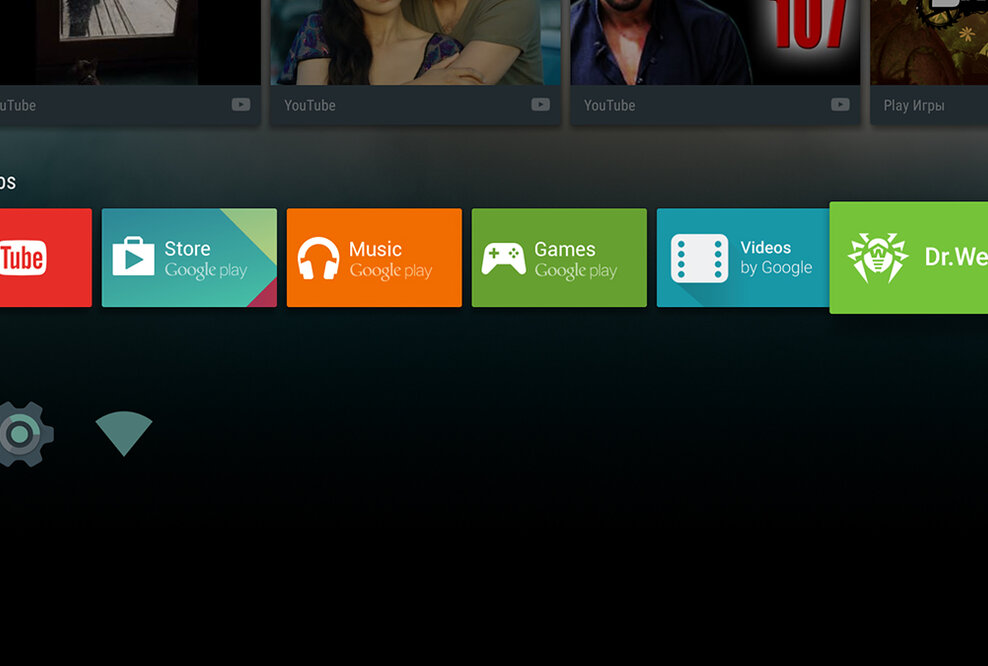Launch Music Google Play by its label
Viewport: 988px width, 666px height.
pos(390,259)
